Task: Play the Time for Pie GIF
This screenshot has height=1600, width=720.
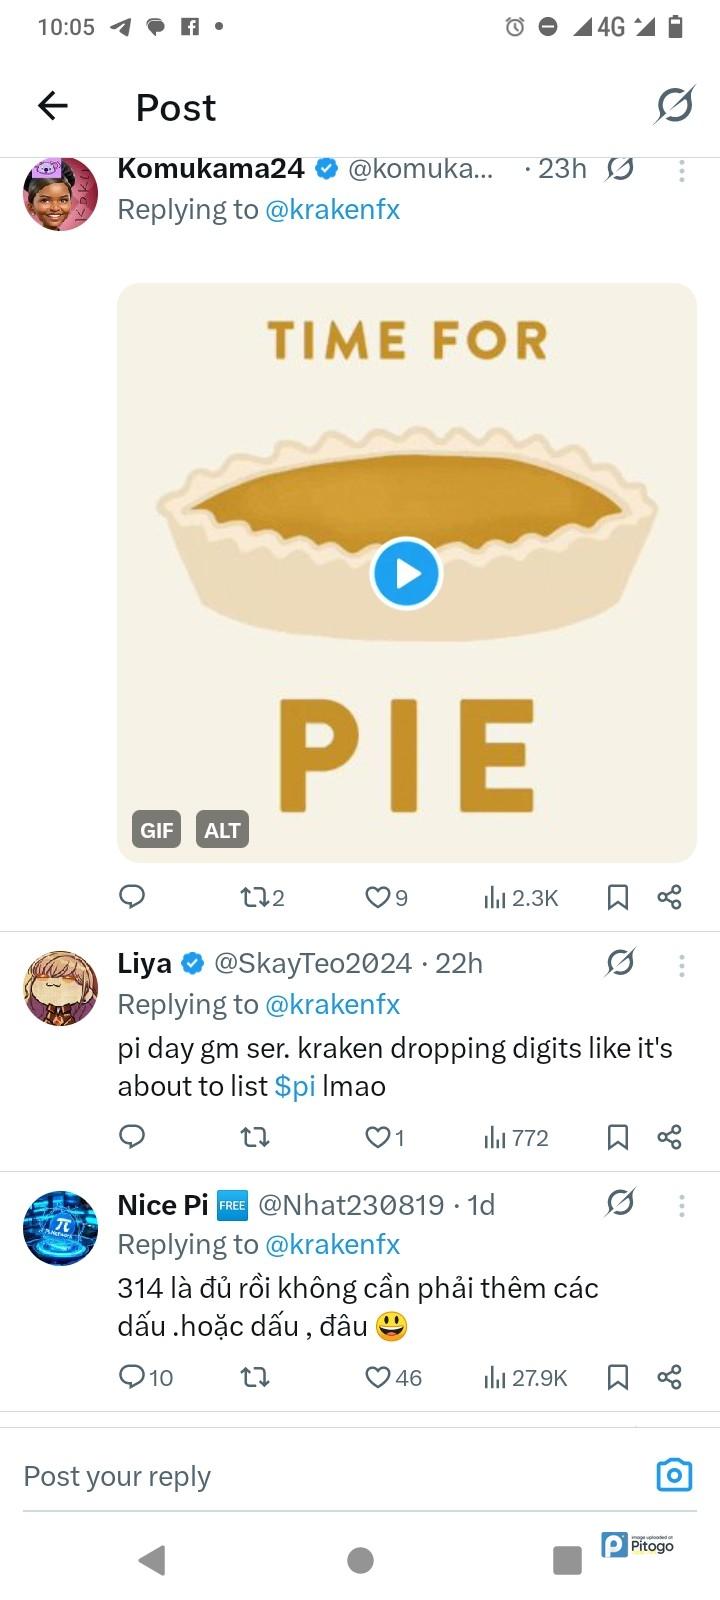Action: click(x=406, y=573)
